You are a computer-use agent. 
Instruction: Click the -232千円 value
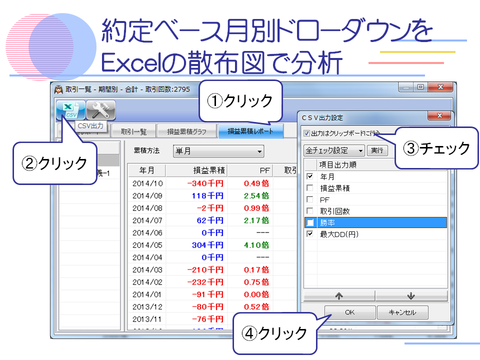[205, 282]
